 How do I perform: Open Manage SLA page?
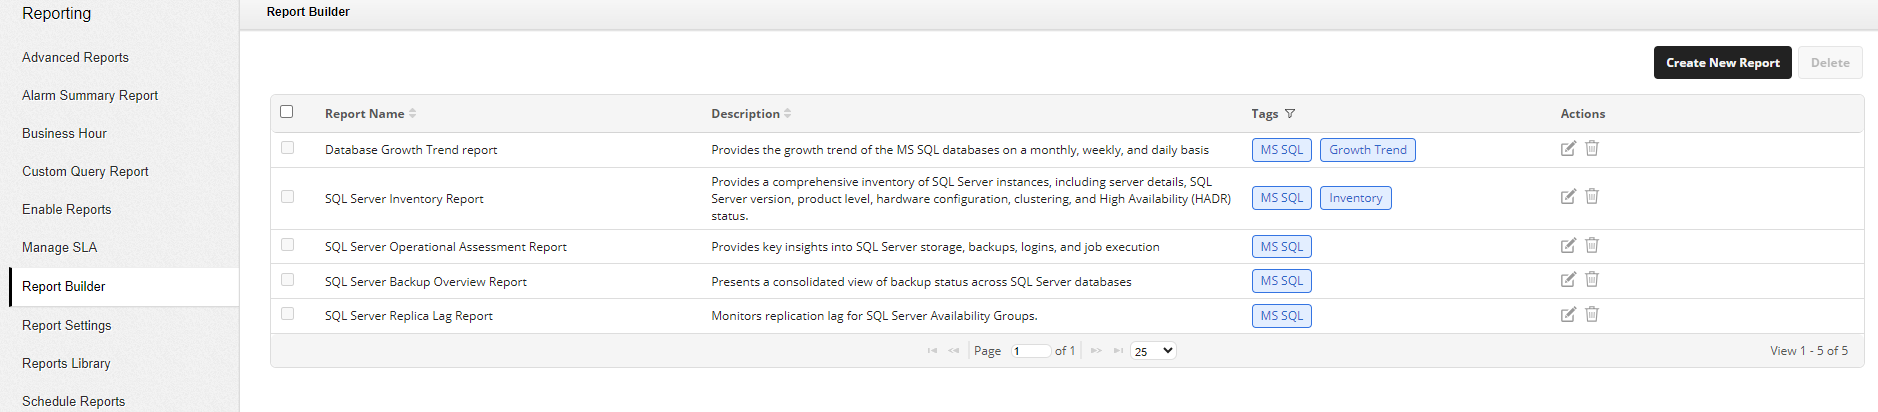(59, 248)
